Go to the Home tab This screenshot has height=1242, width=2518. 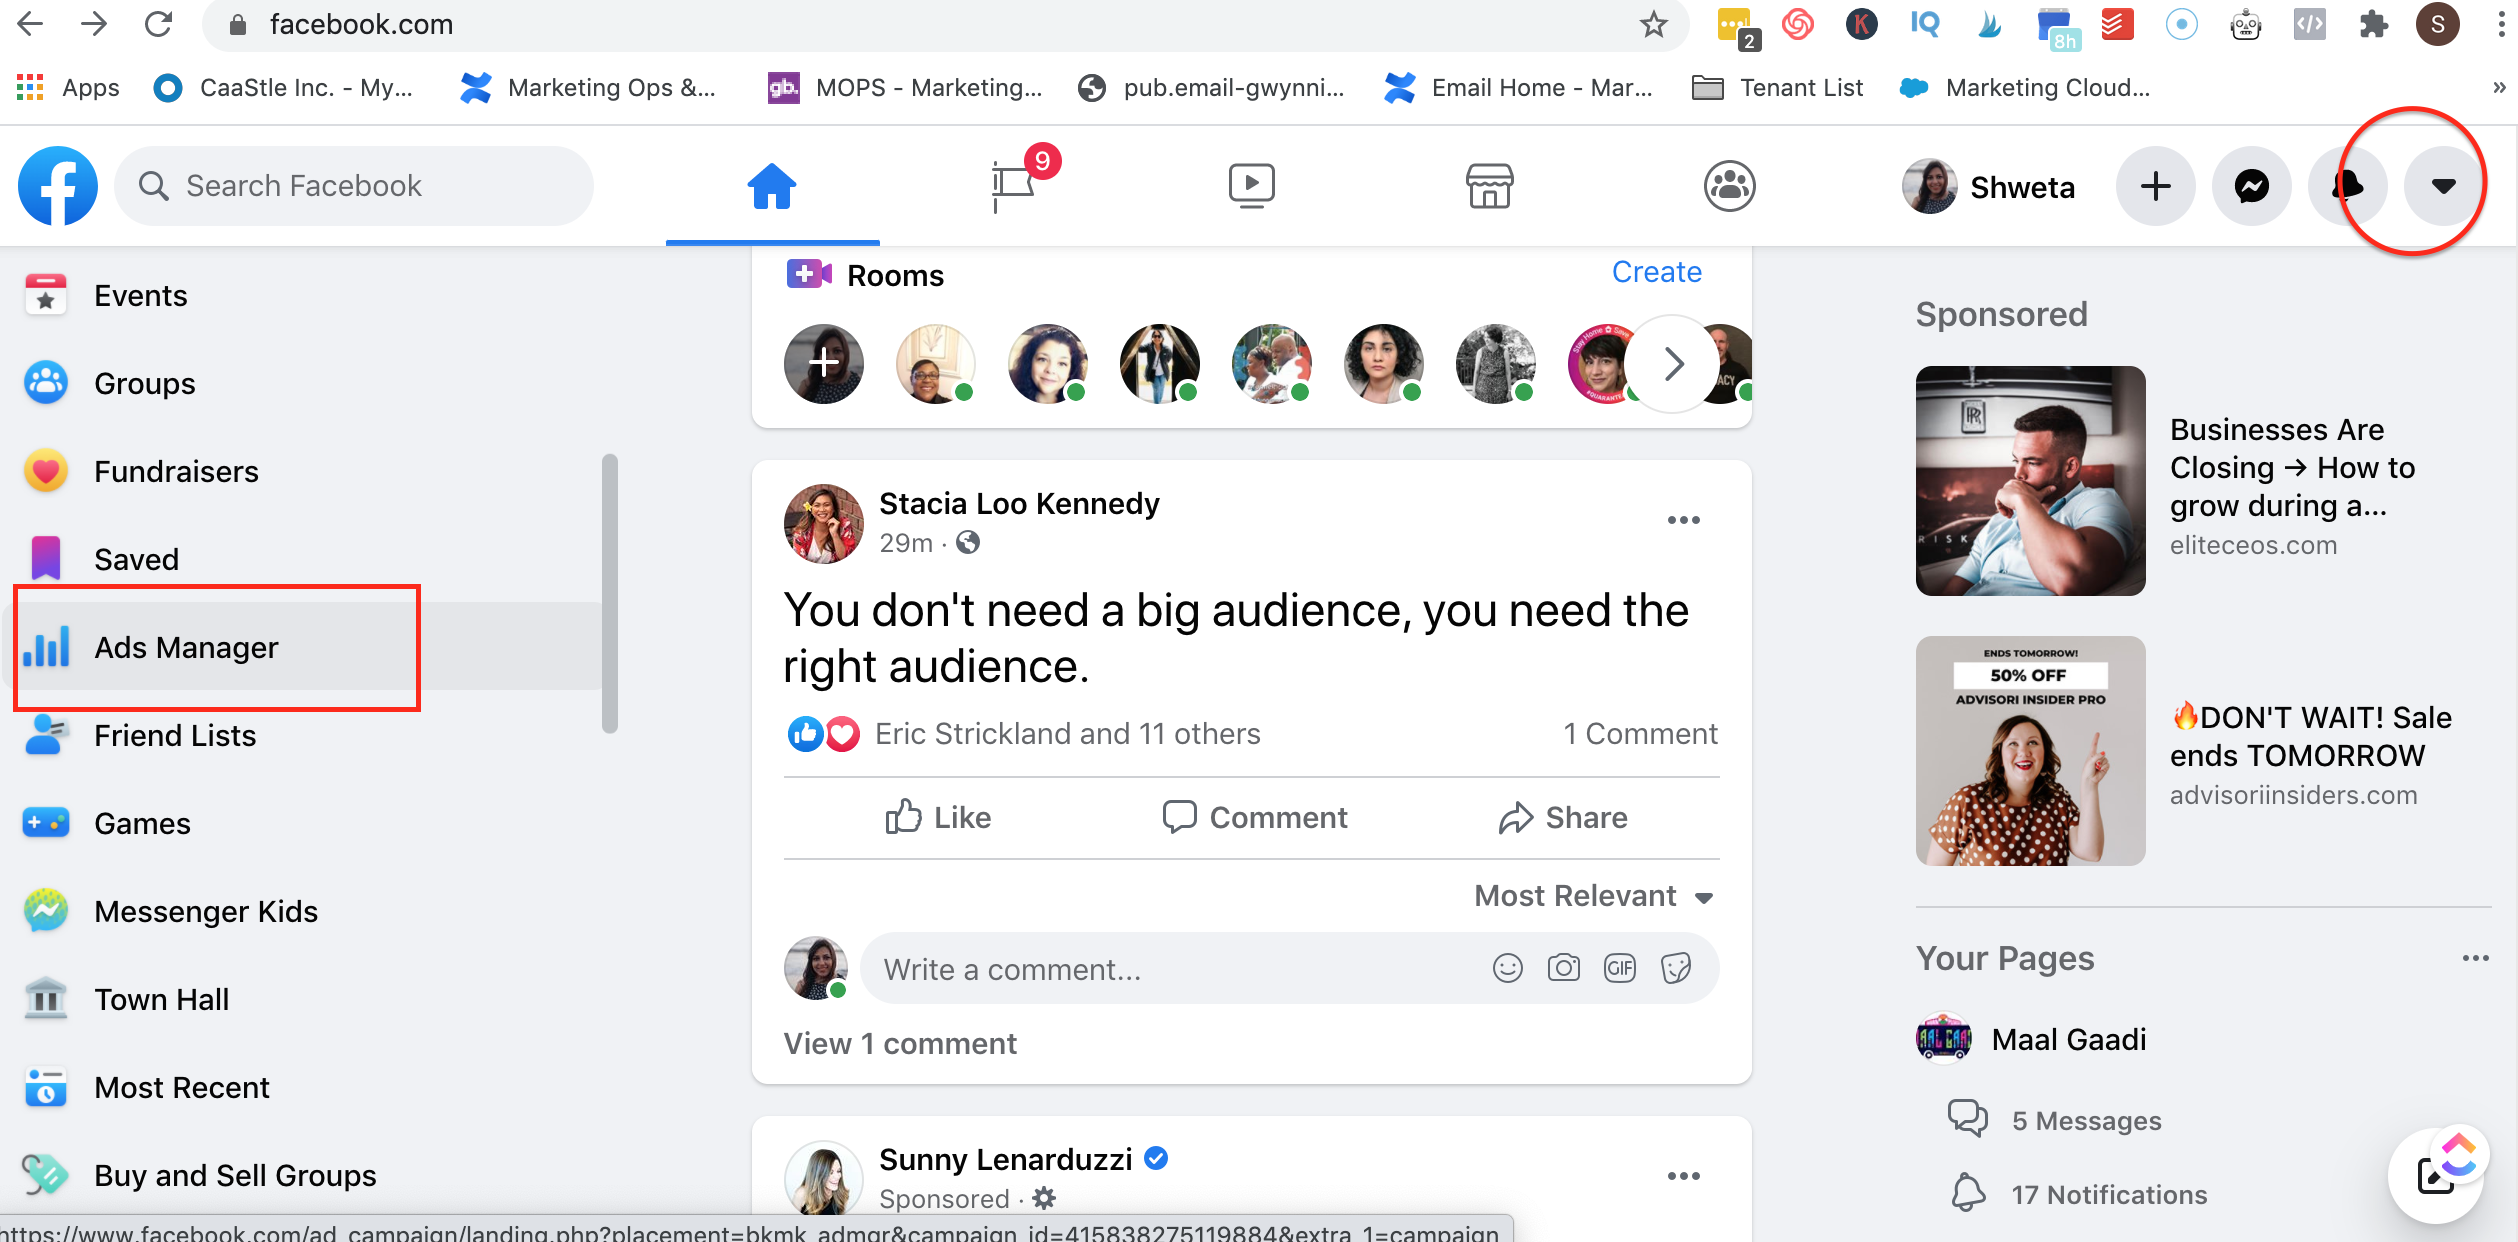(x=772, y=186)
